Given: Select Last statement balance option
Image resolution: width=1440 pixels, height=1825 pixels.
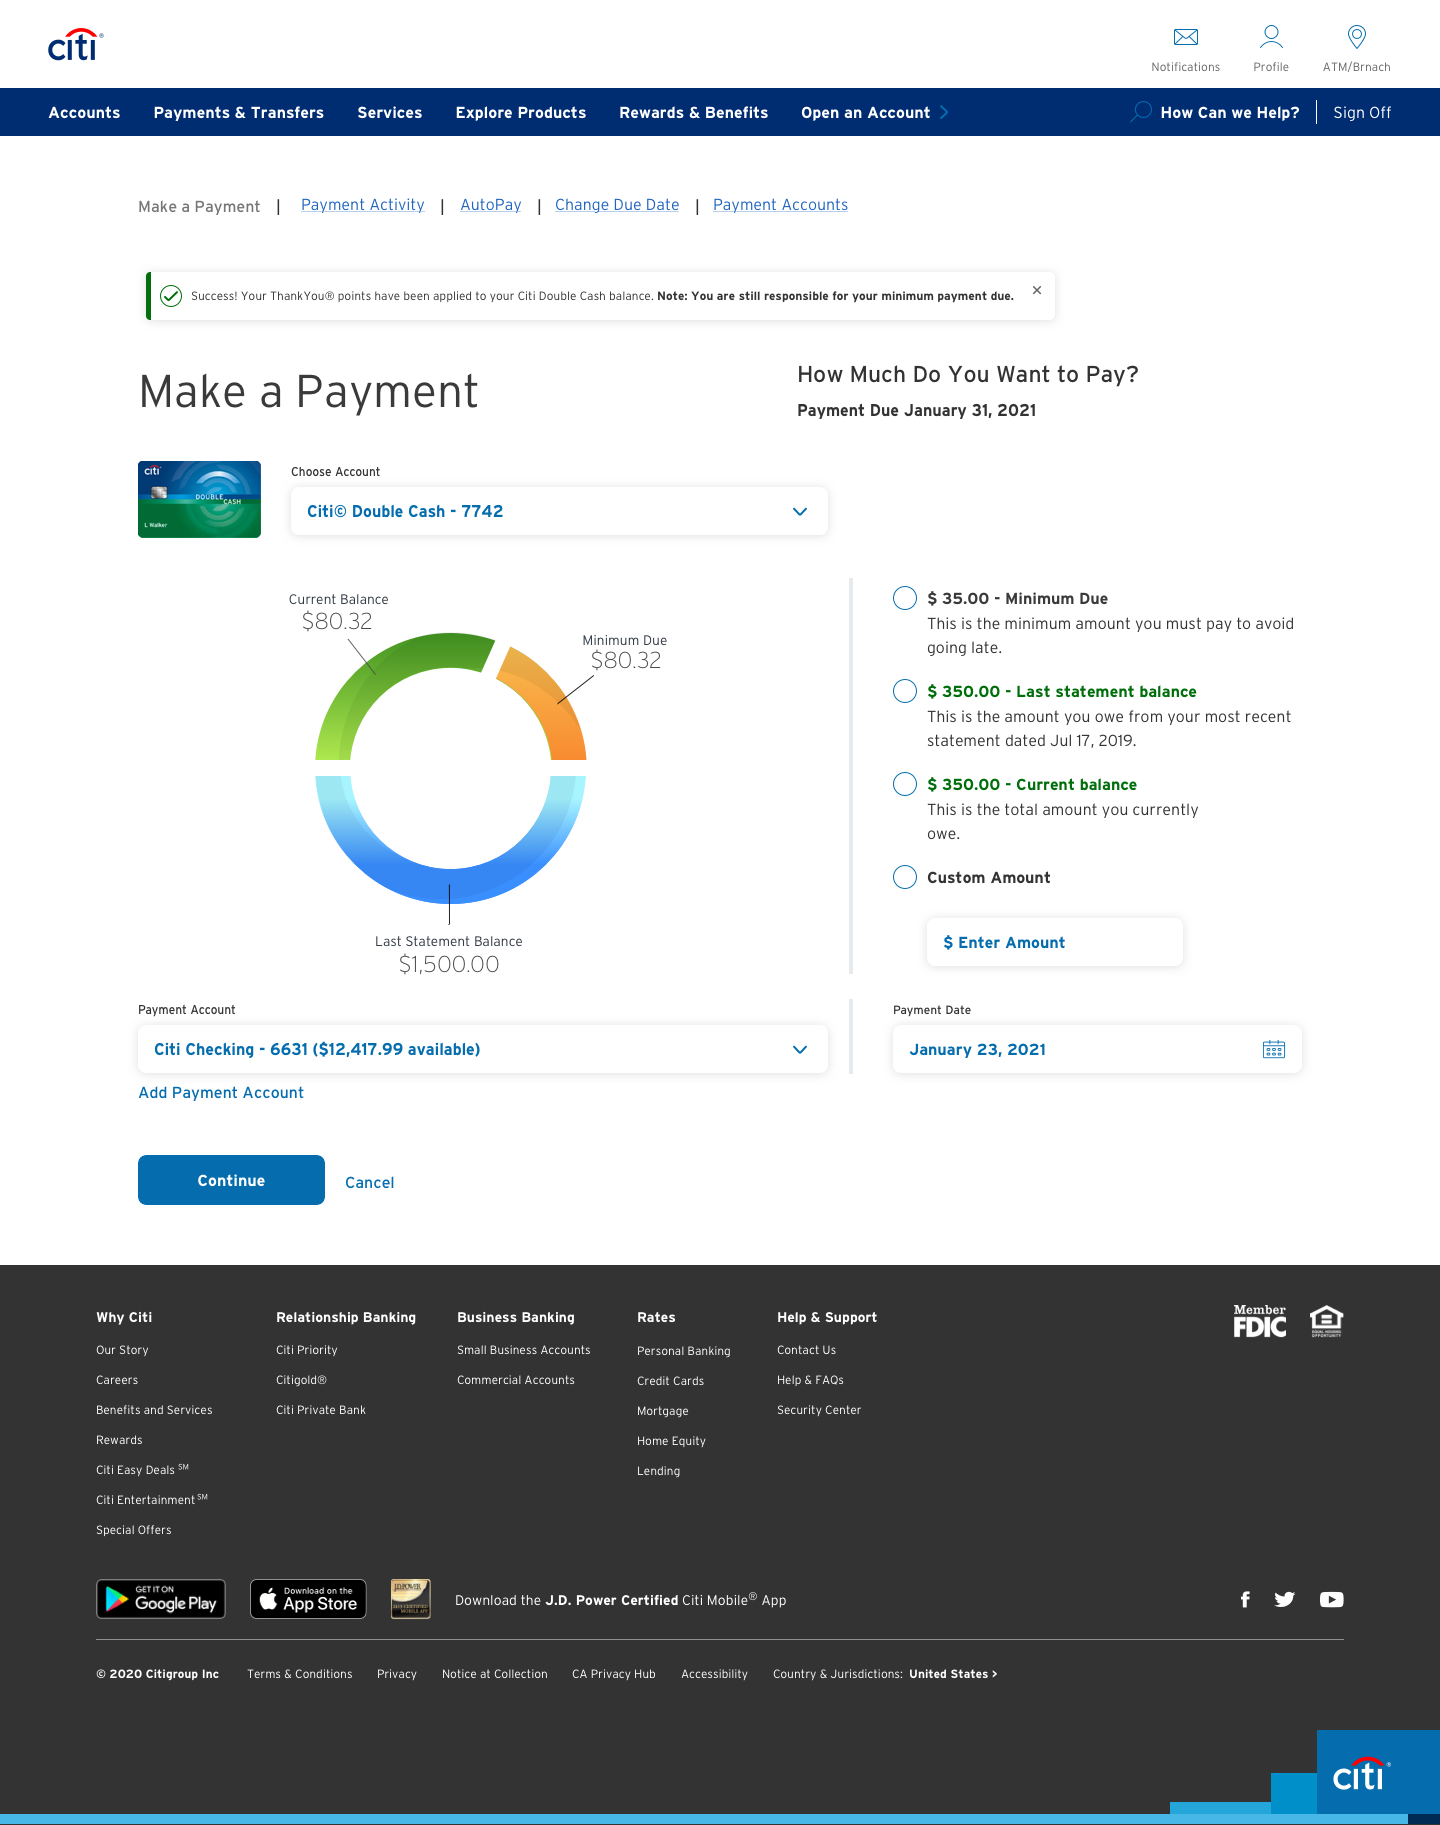Looking at the screenshot, I should coord(905,691).
